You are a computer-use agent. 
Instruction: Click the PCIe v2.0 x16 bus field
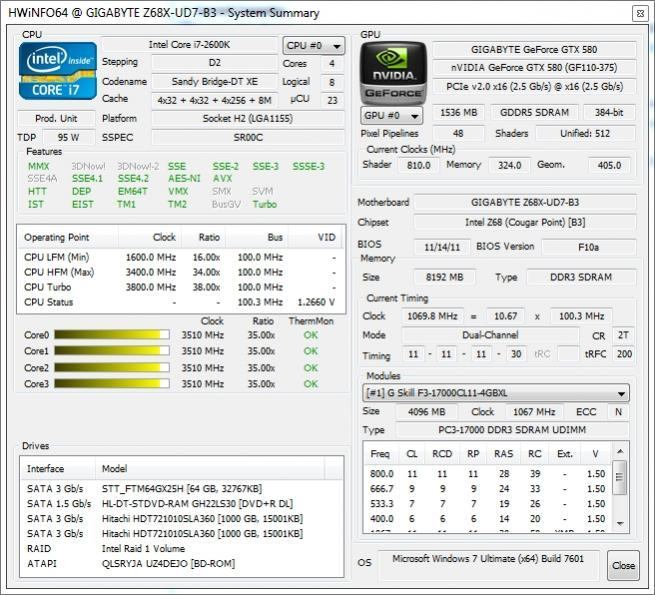click(x=534, y=86)
